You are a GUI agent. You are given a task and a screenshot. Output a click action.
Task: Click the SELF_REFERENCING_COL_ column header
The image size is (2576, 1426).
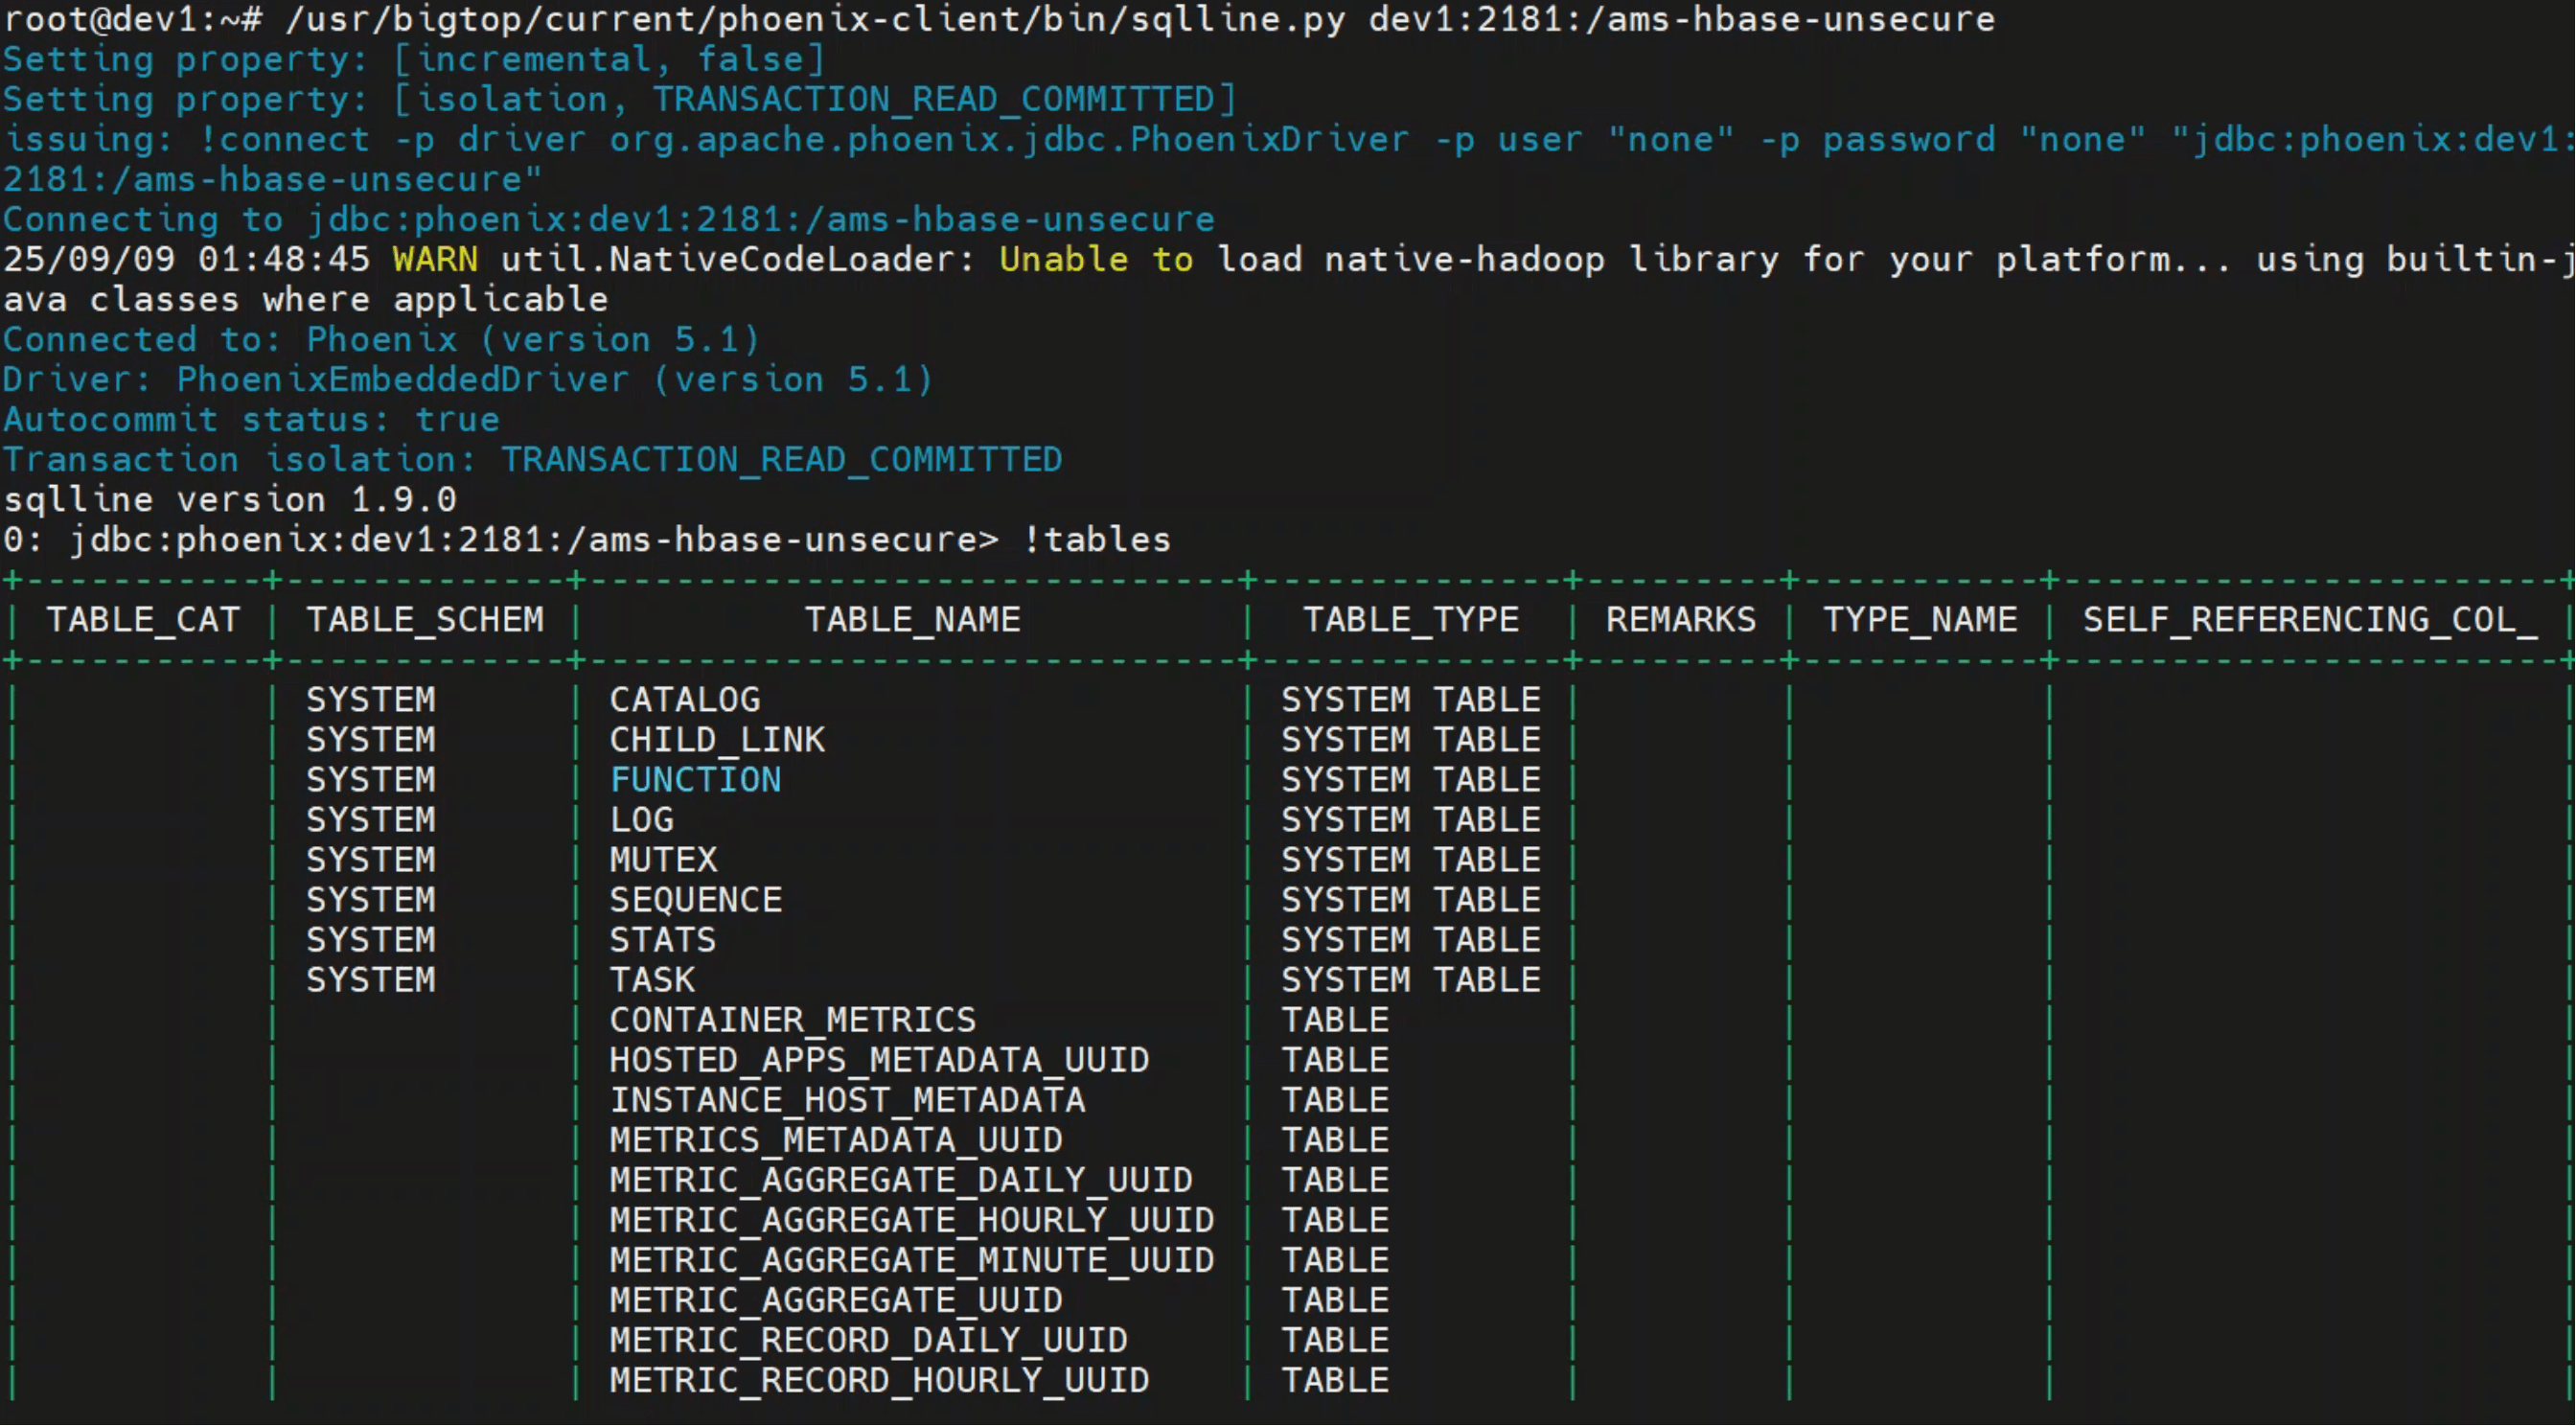click(2310, 620)
